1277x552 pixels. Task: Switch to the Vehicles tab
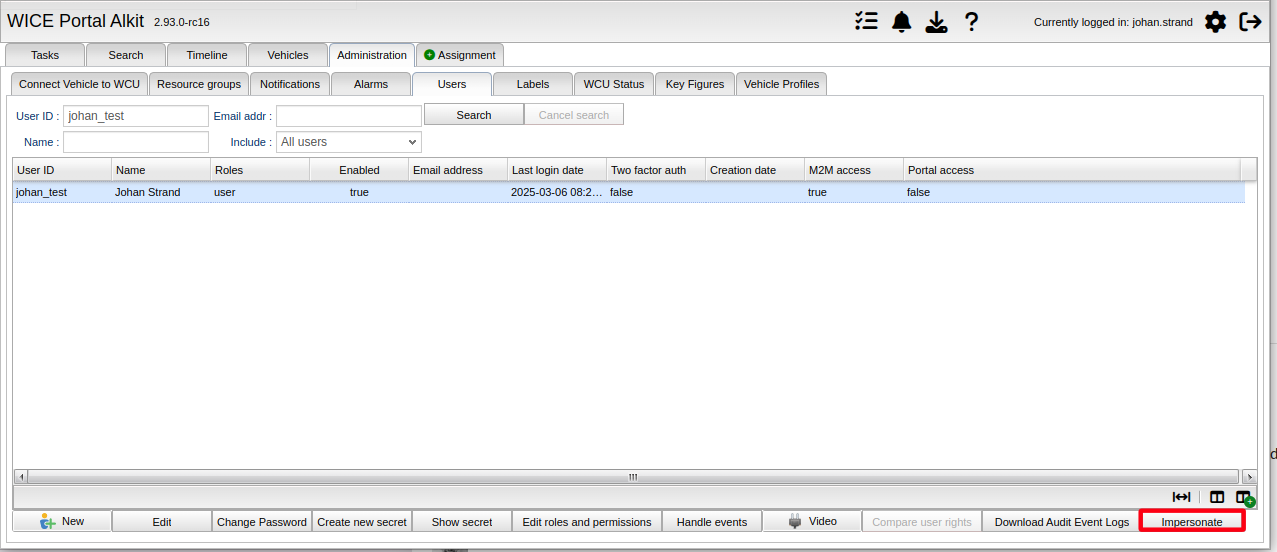(x=288, y=55)
